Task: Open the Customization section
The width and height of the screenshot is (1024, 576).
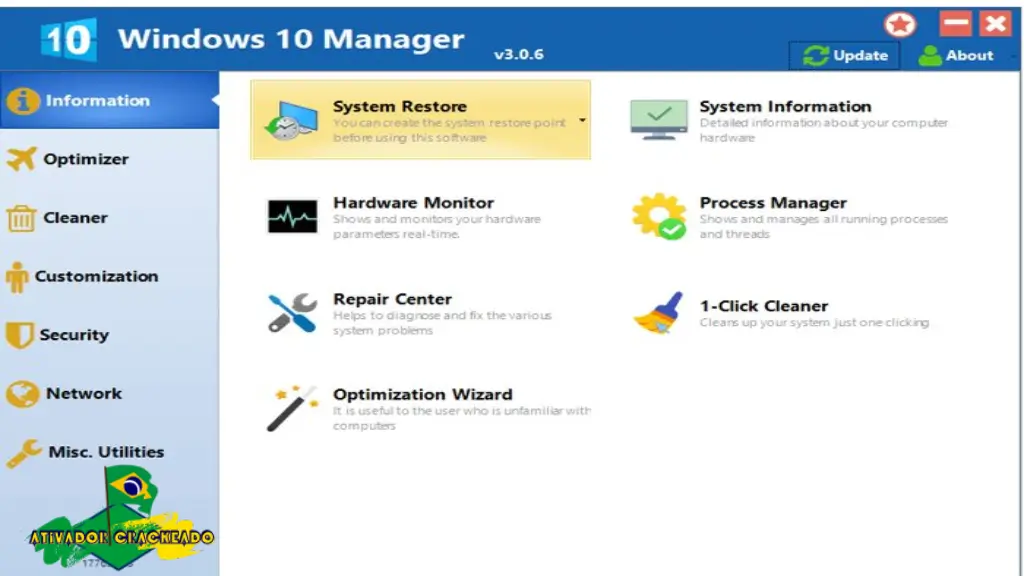Action: pos(109,276)
